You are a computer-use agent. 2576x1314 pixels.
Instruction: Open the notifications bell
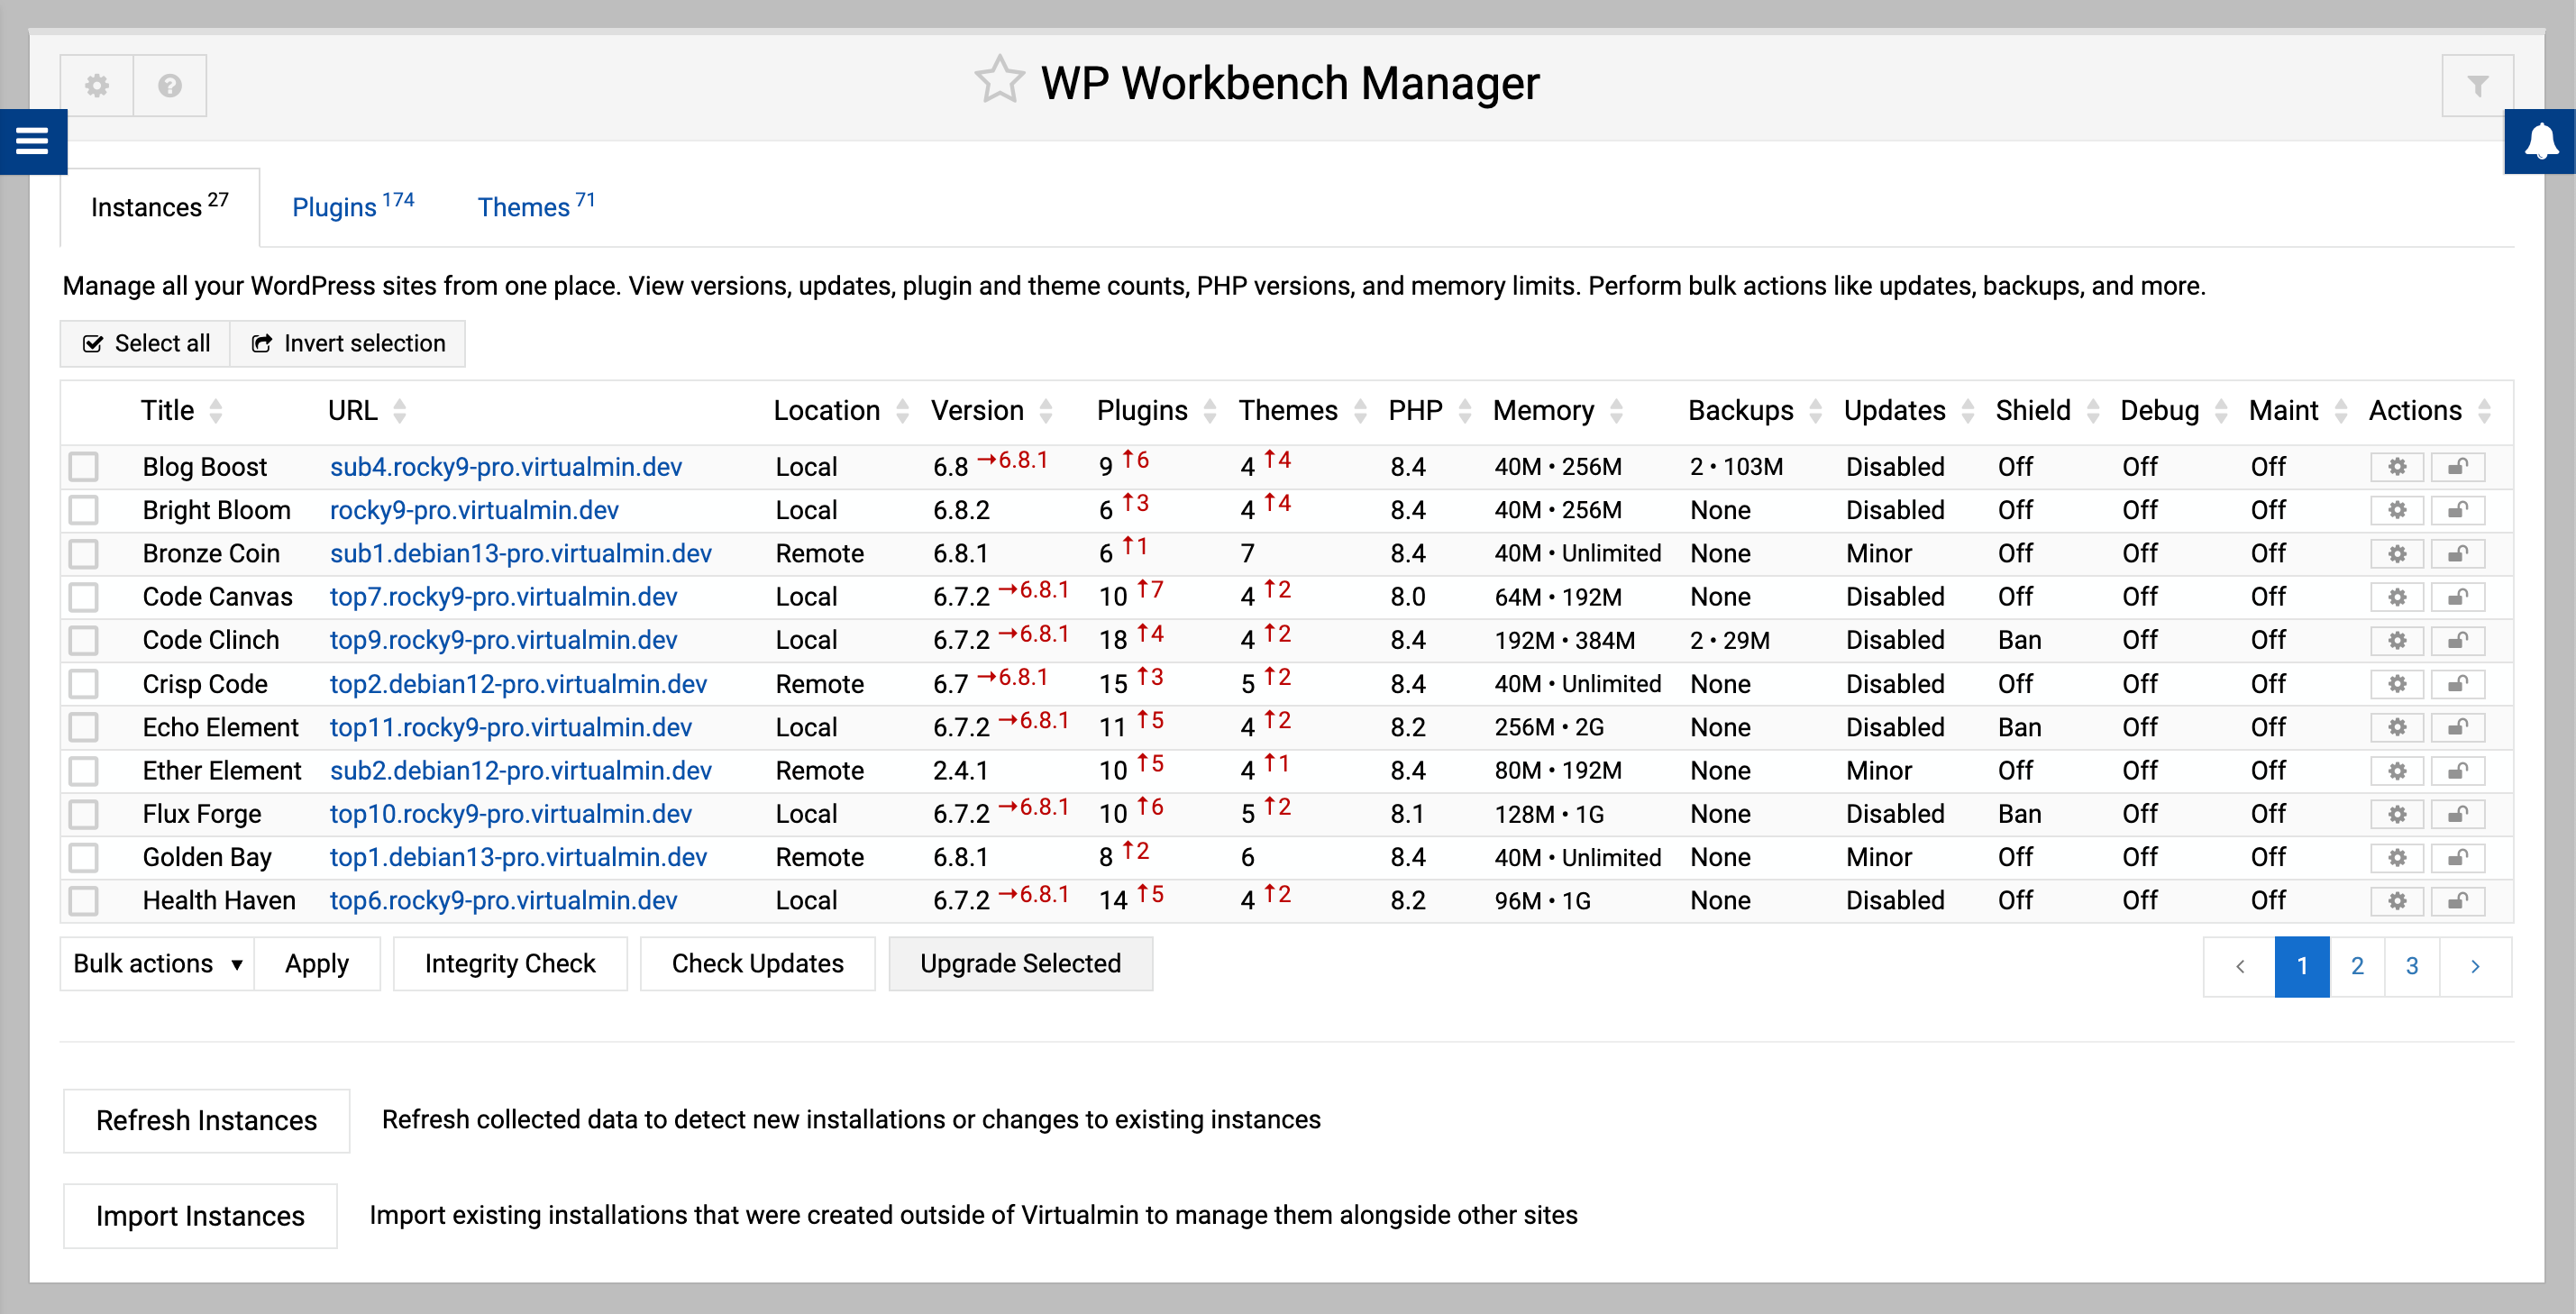2541,141
